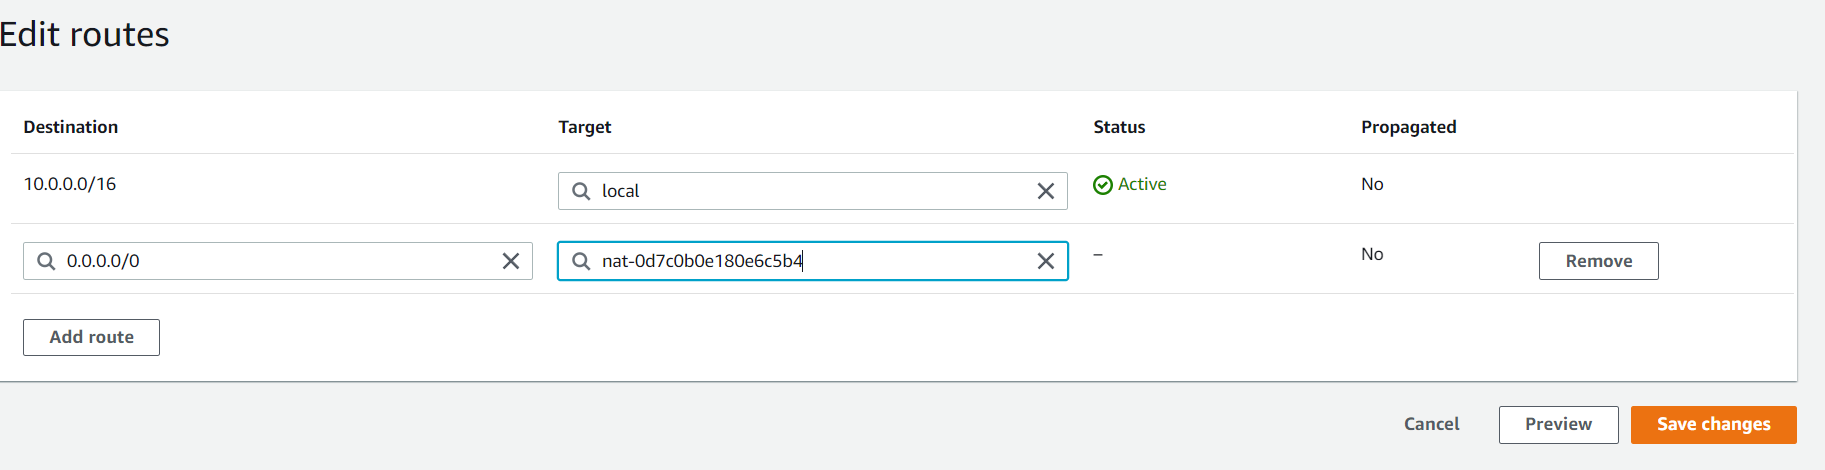Open the 0.0.0.0/0 destination combo box
Screen dimensions: 1825x470
point(270,261)
